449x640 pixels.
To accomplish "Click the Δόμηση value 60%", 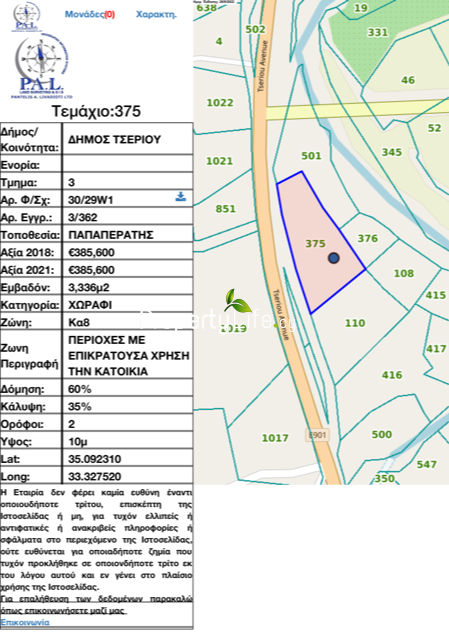I will [80, 389].
